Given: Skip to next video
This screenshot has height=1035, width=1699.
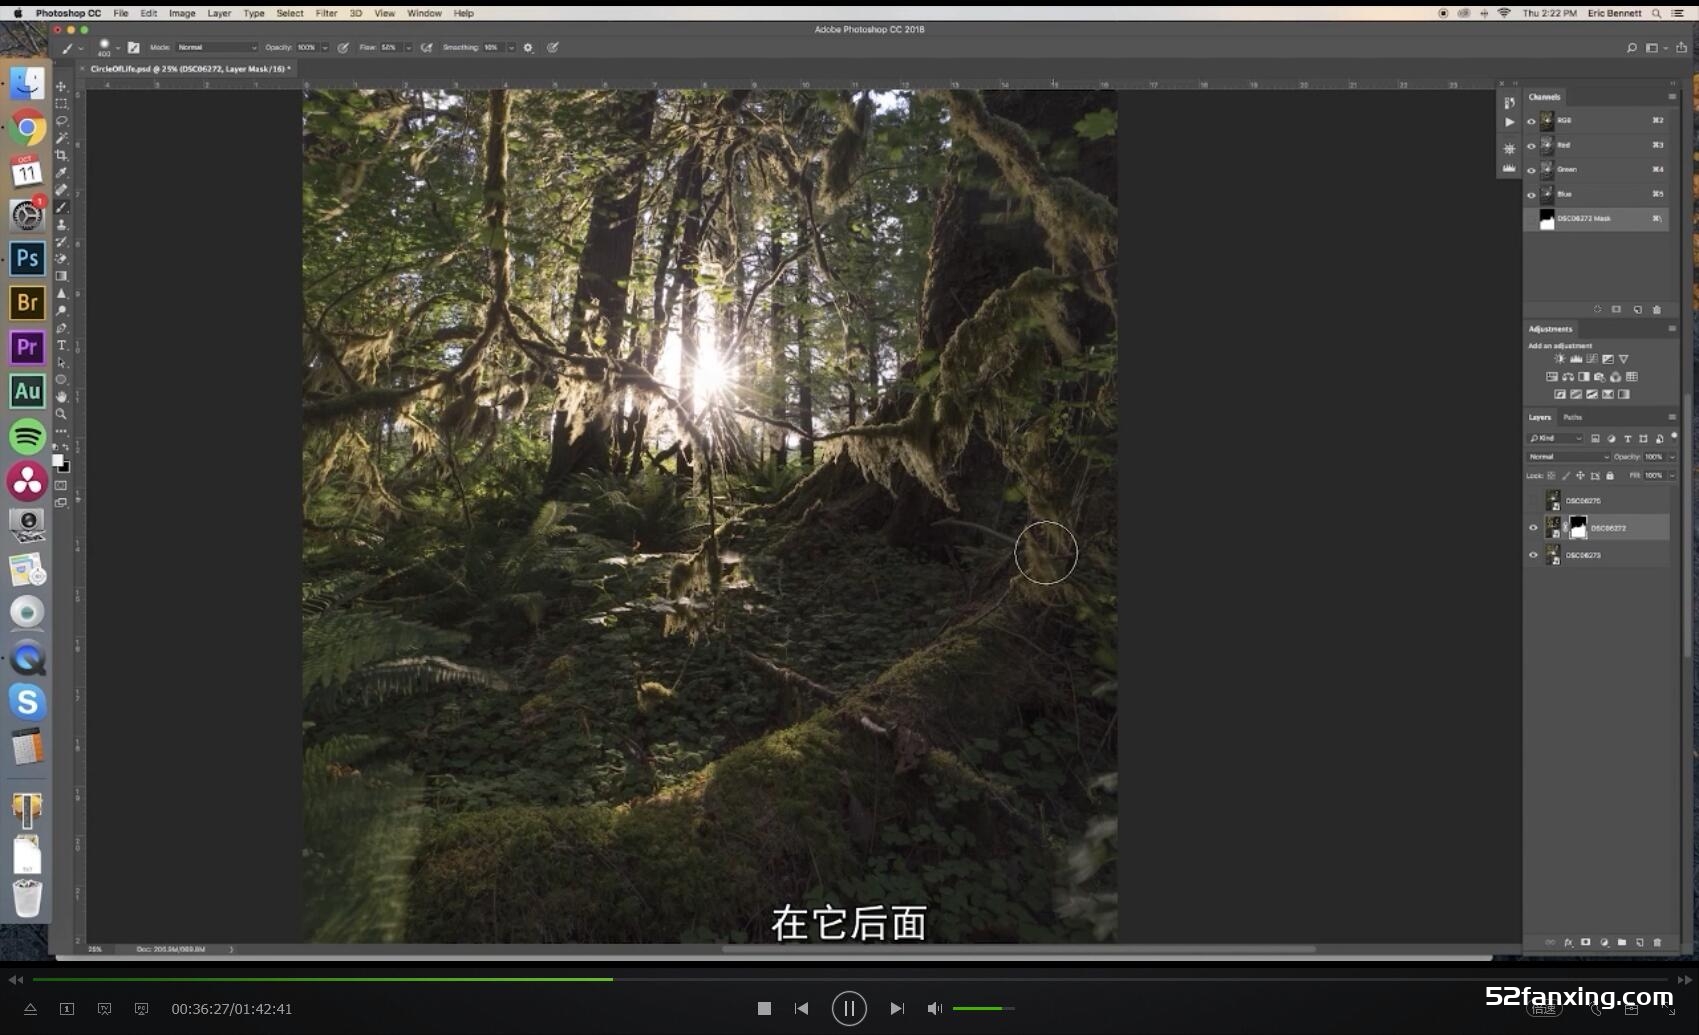Looking at the screenshot, I should [897, 1008].
